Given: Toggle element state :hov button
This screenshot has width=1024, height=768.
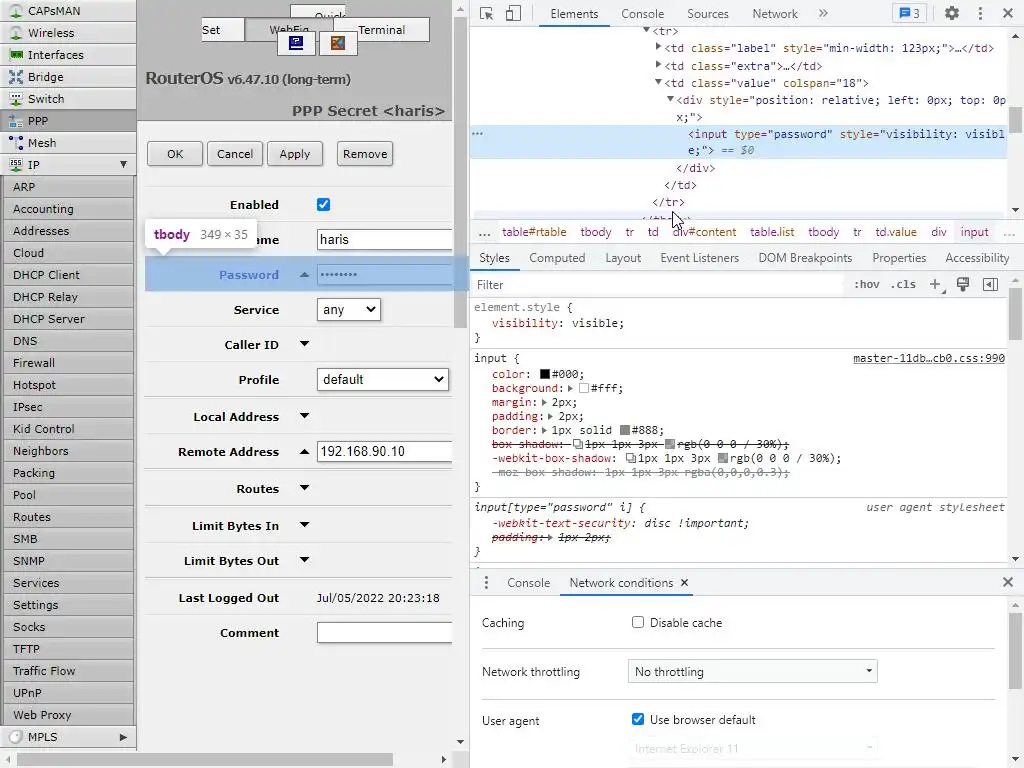Looking at the screenshot, I should coord(867,284).
